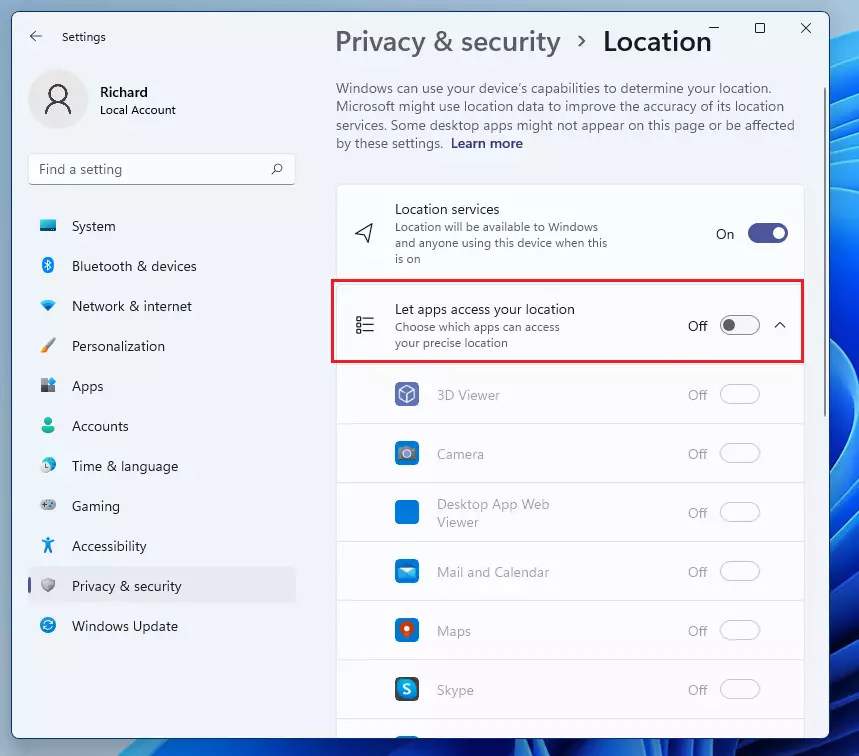Toggle location access for 3D Viewer

(740, 394)
